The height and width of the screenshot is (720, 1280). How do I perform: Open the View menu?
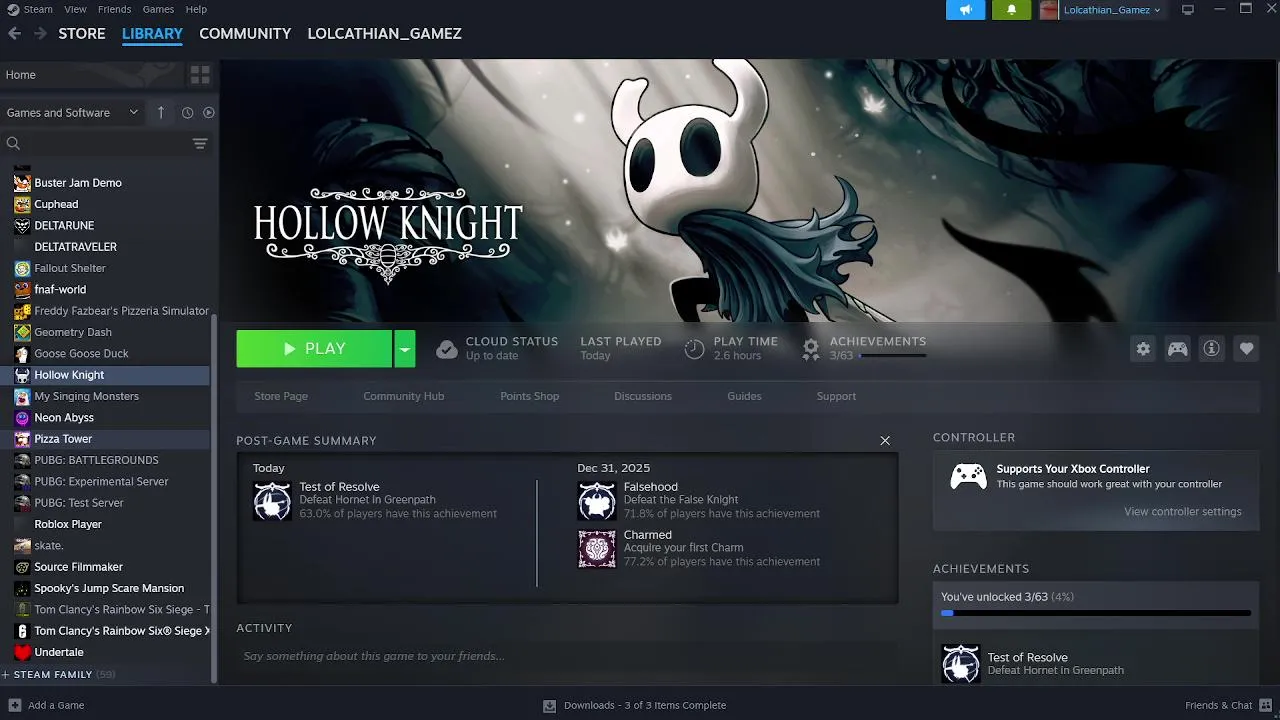(x=75, y=9)
